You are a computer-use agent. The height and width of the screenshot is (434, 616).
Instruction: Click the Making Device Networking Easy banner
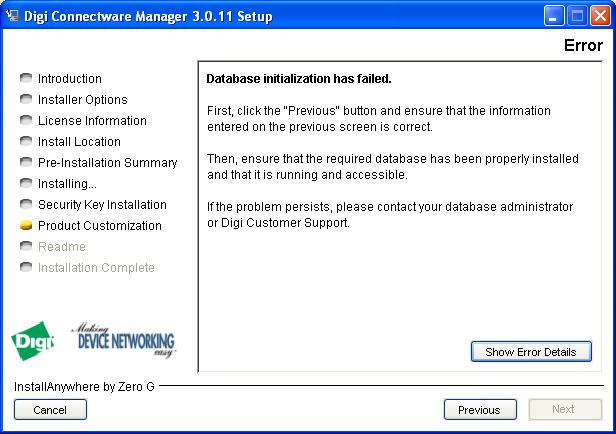(125, 340)
